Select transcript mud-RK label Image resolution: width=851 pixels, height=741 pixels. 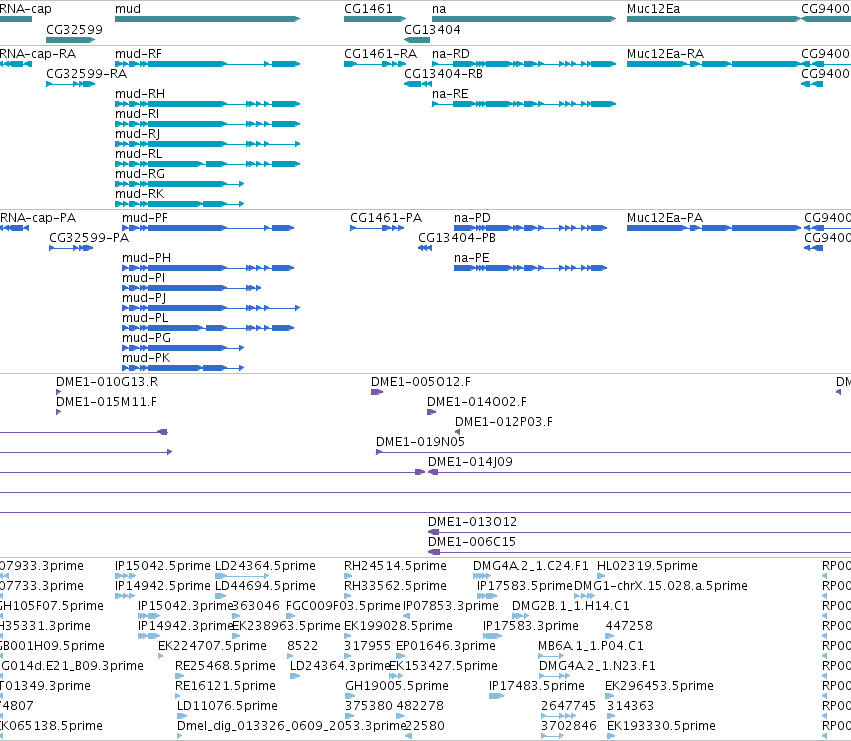pos(139,194)
